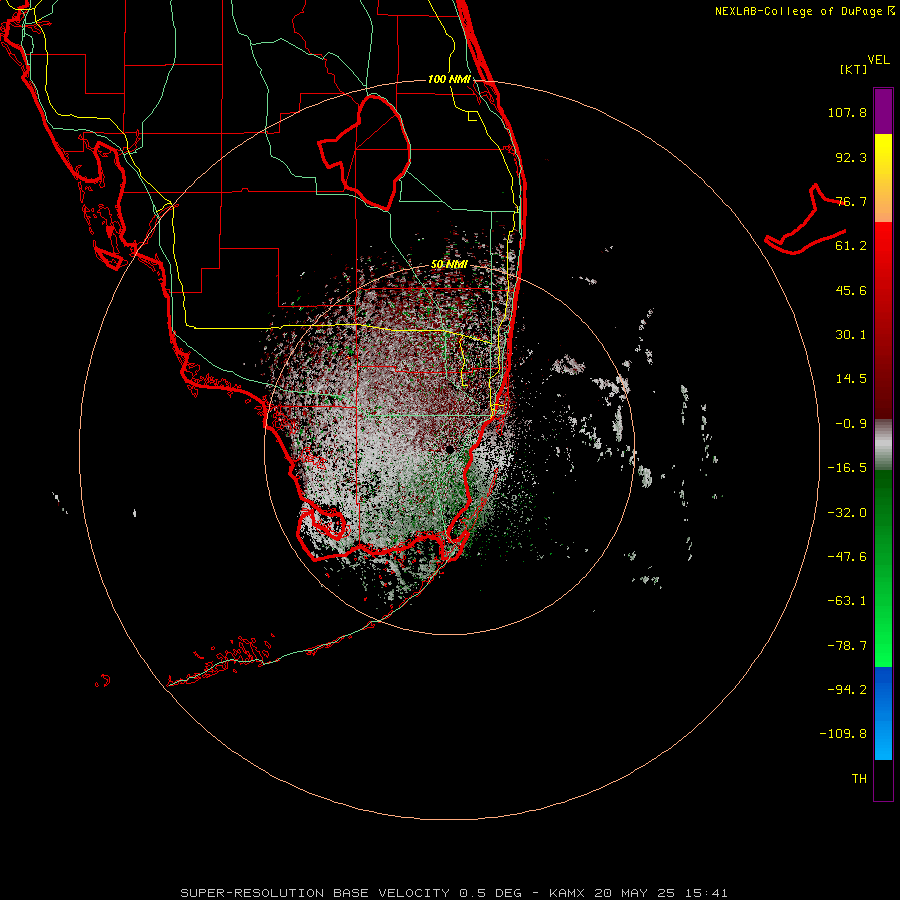Pick the purple segment of the velocity color bar
This screenshot has width=900, height=900.
883,111
